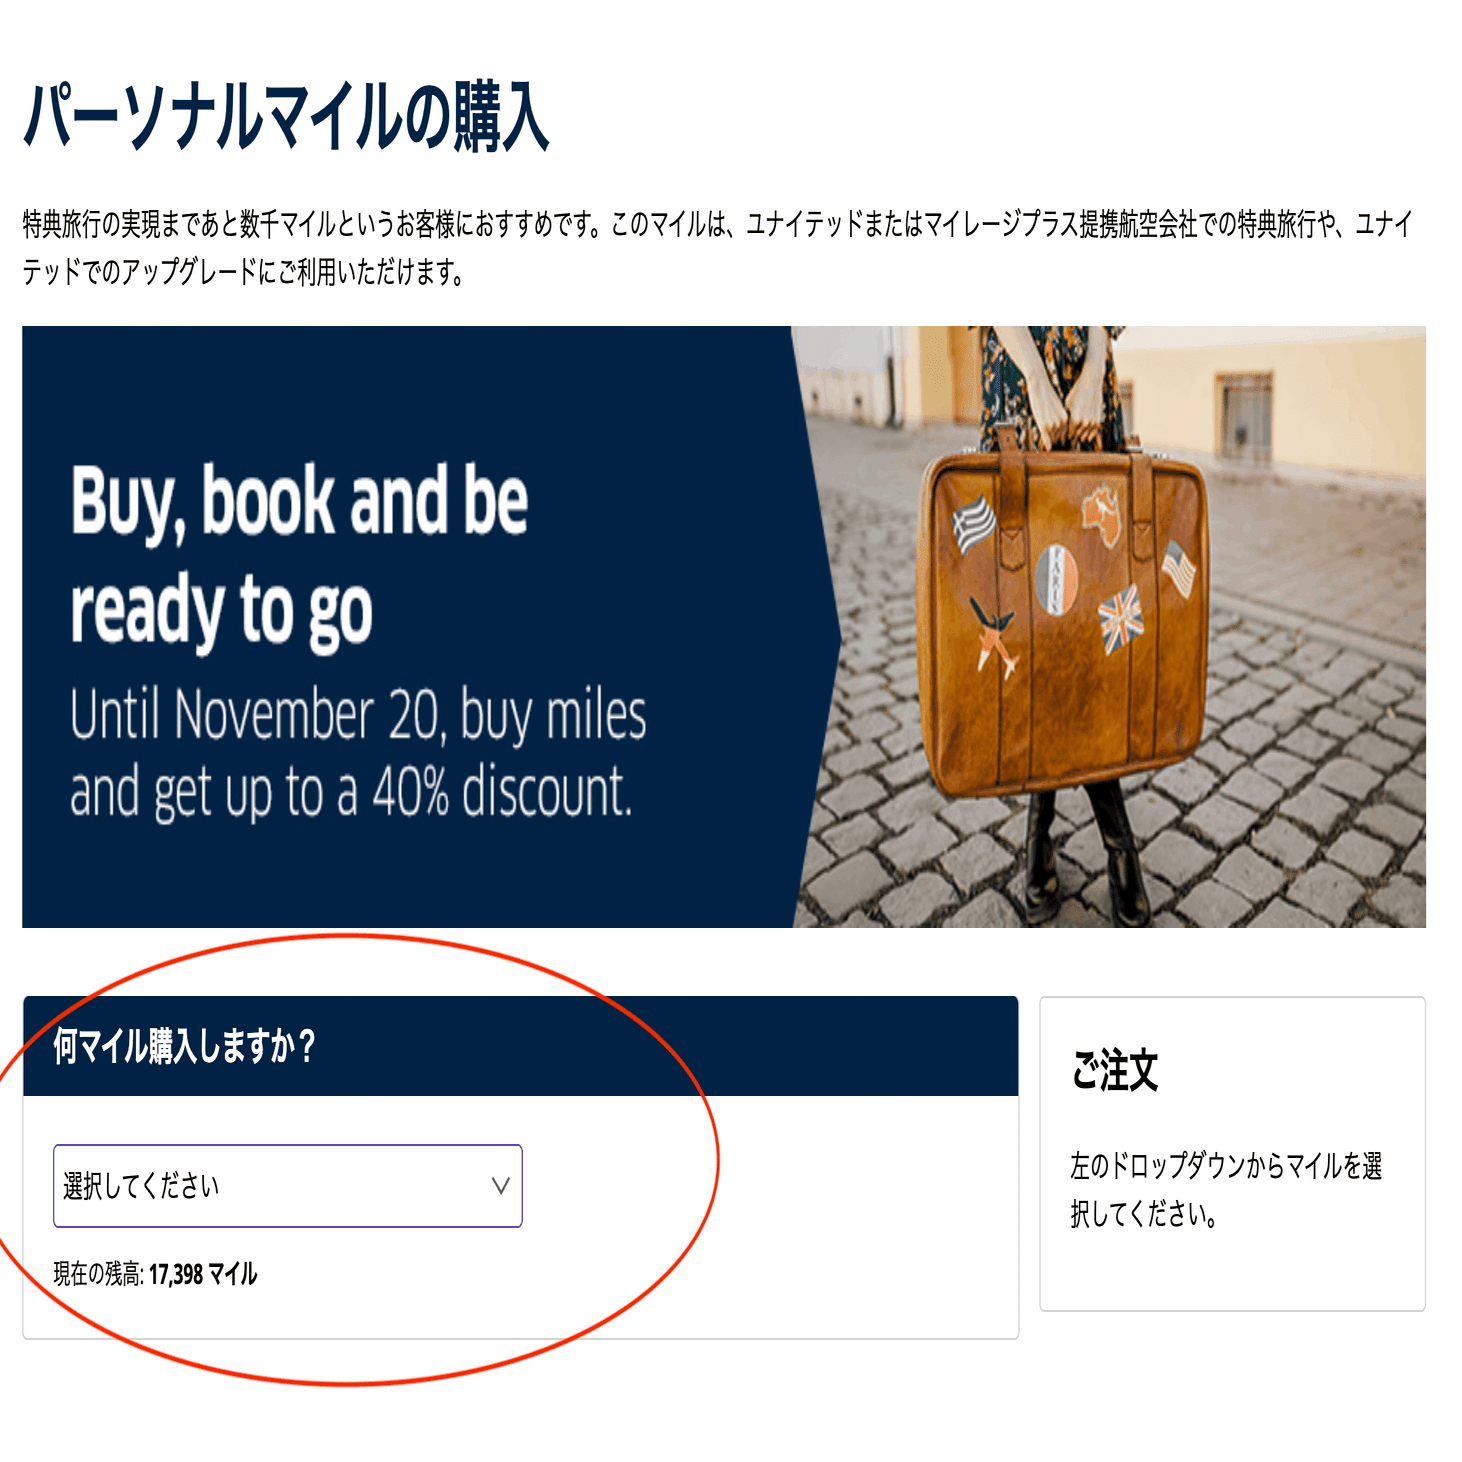Click the 17,398 マイル balance figure
The image size is (1462, 1462).
(x=203, y=1274)
